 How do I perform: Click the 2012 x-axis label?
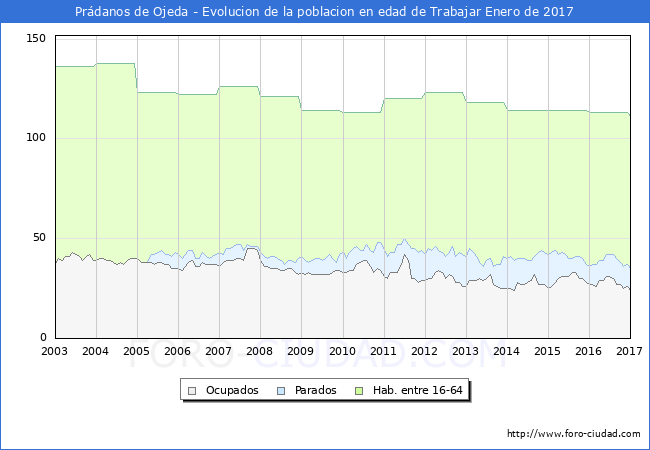tap(424, 351)
